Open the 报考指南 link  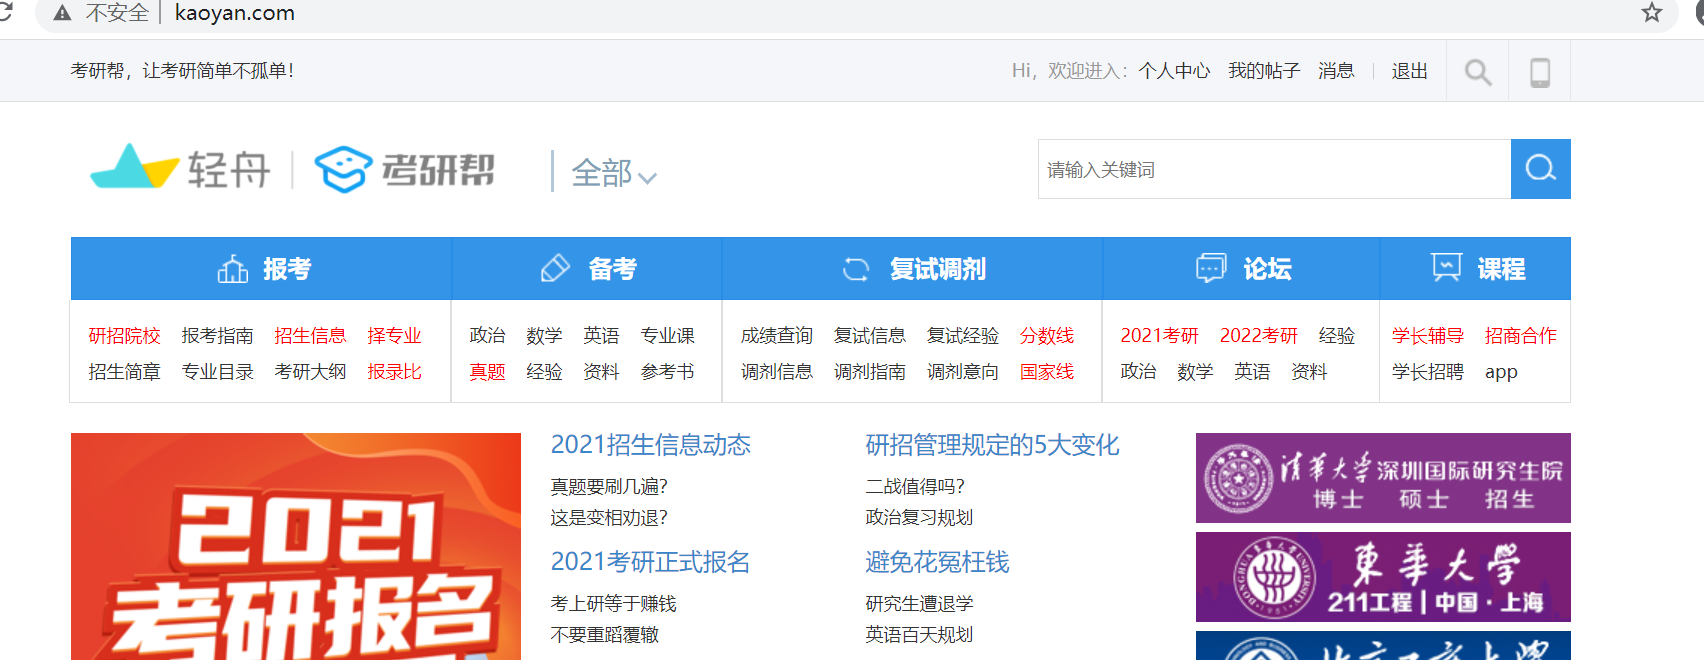[217, 336]
